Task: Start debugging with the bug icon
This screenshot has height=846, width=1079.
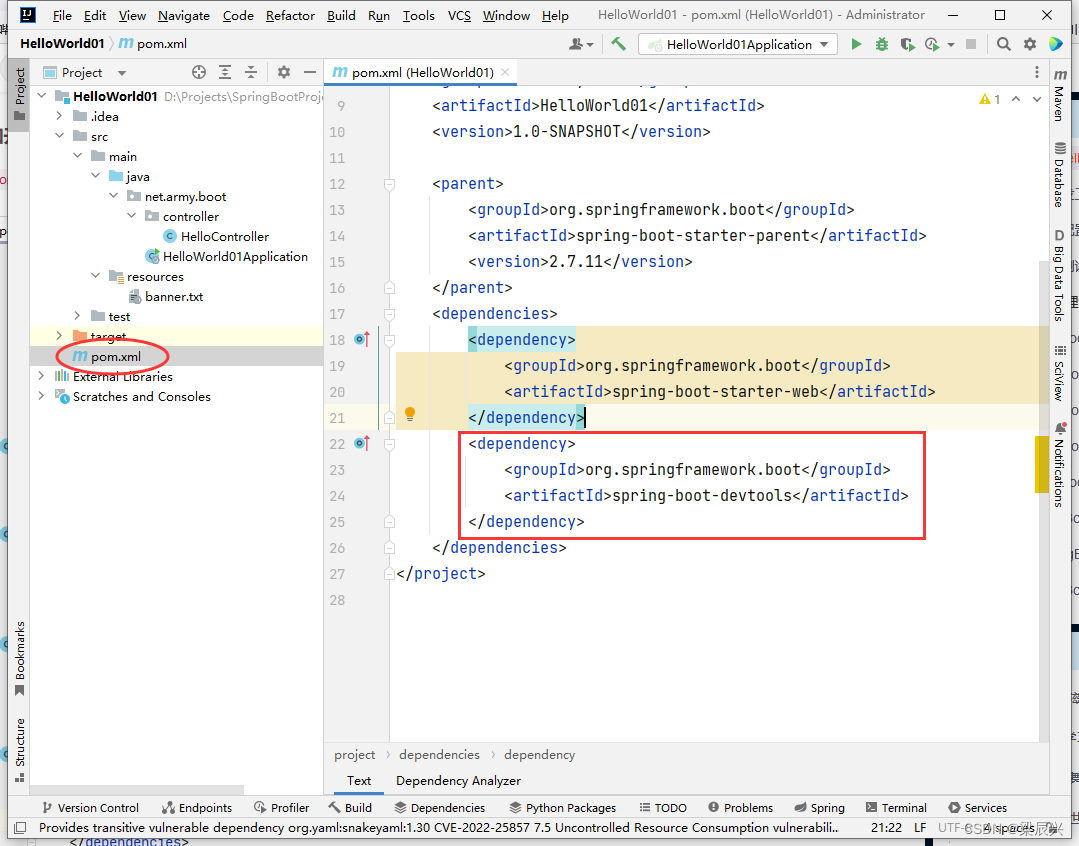Action: pyautogui.click(x=882, y=44)
